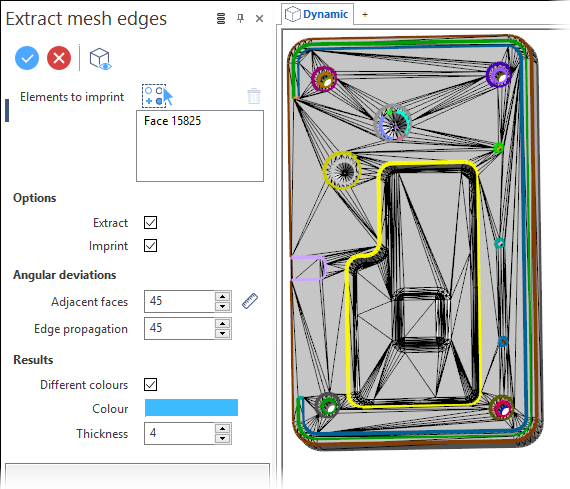Delete selected elements with trash icon
The image size is (570, 489).
pos(254,96)
